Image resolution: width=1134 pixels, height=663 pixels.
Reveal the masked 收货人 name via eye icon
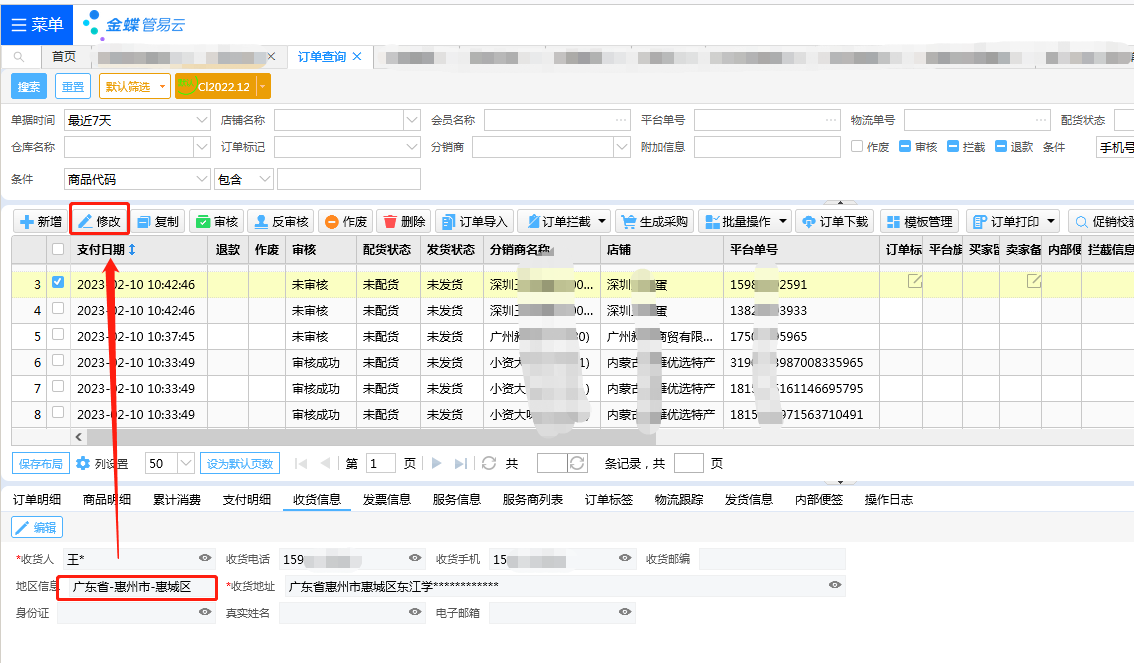[x=205, y=558]
